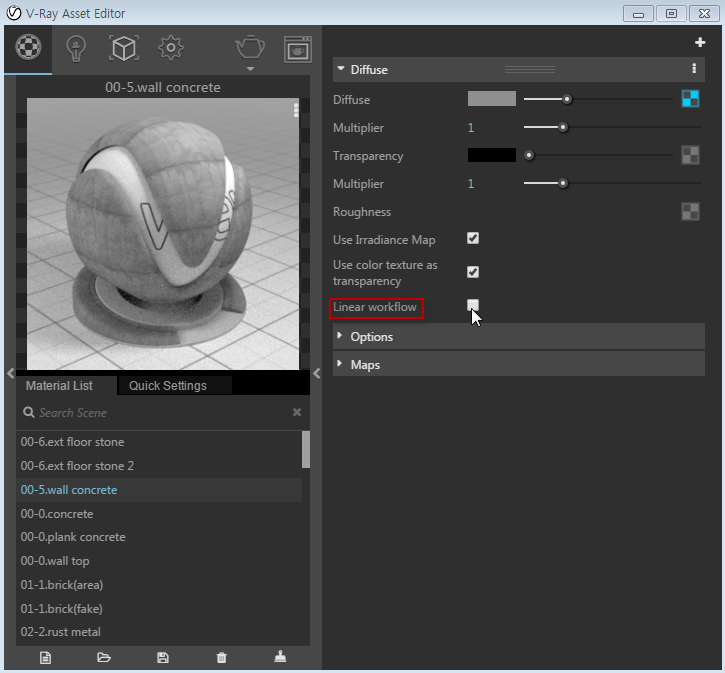Click the V-Ray logo in title bar
Screen dimensions: 725x673
pyautogui.click(x=13, y=13)
